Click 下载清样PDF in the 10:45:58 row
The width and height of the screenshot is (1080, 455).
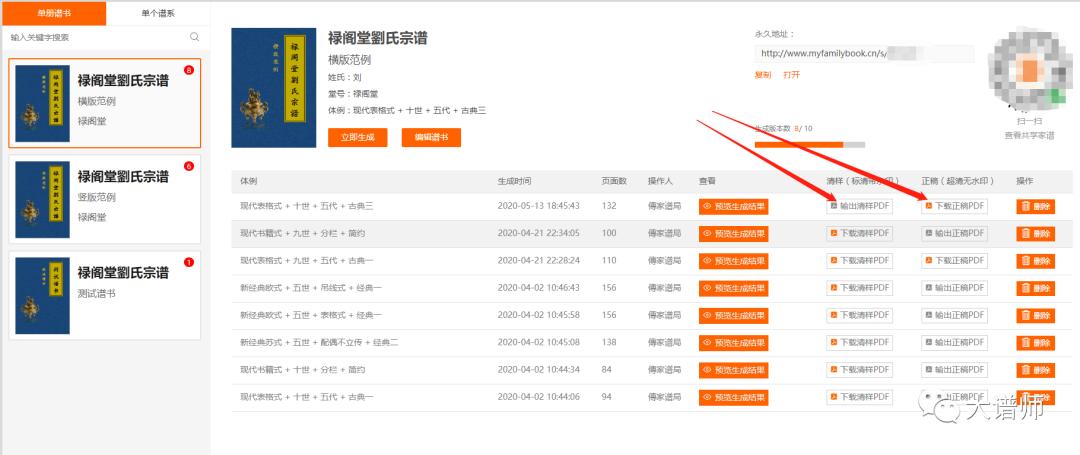point(860,315)
